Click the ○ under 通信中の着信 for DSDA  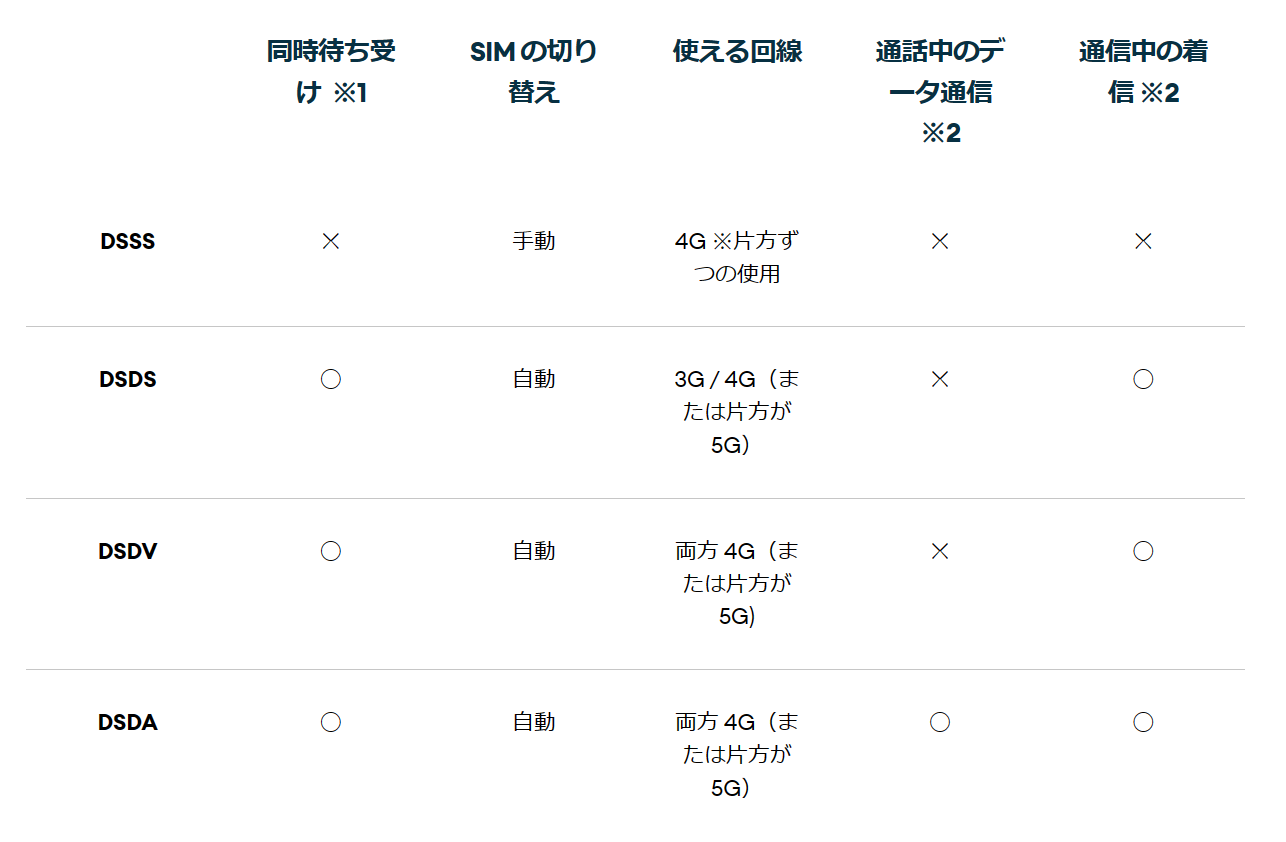[1143, 722]
